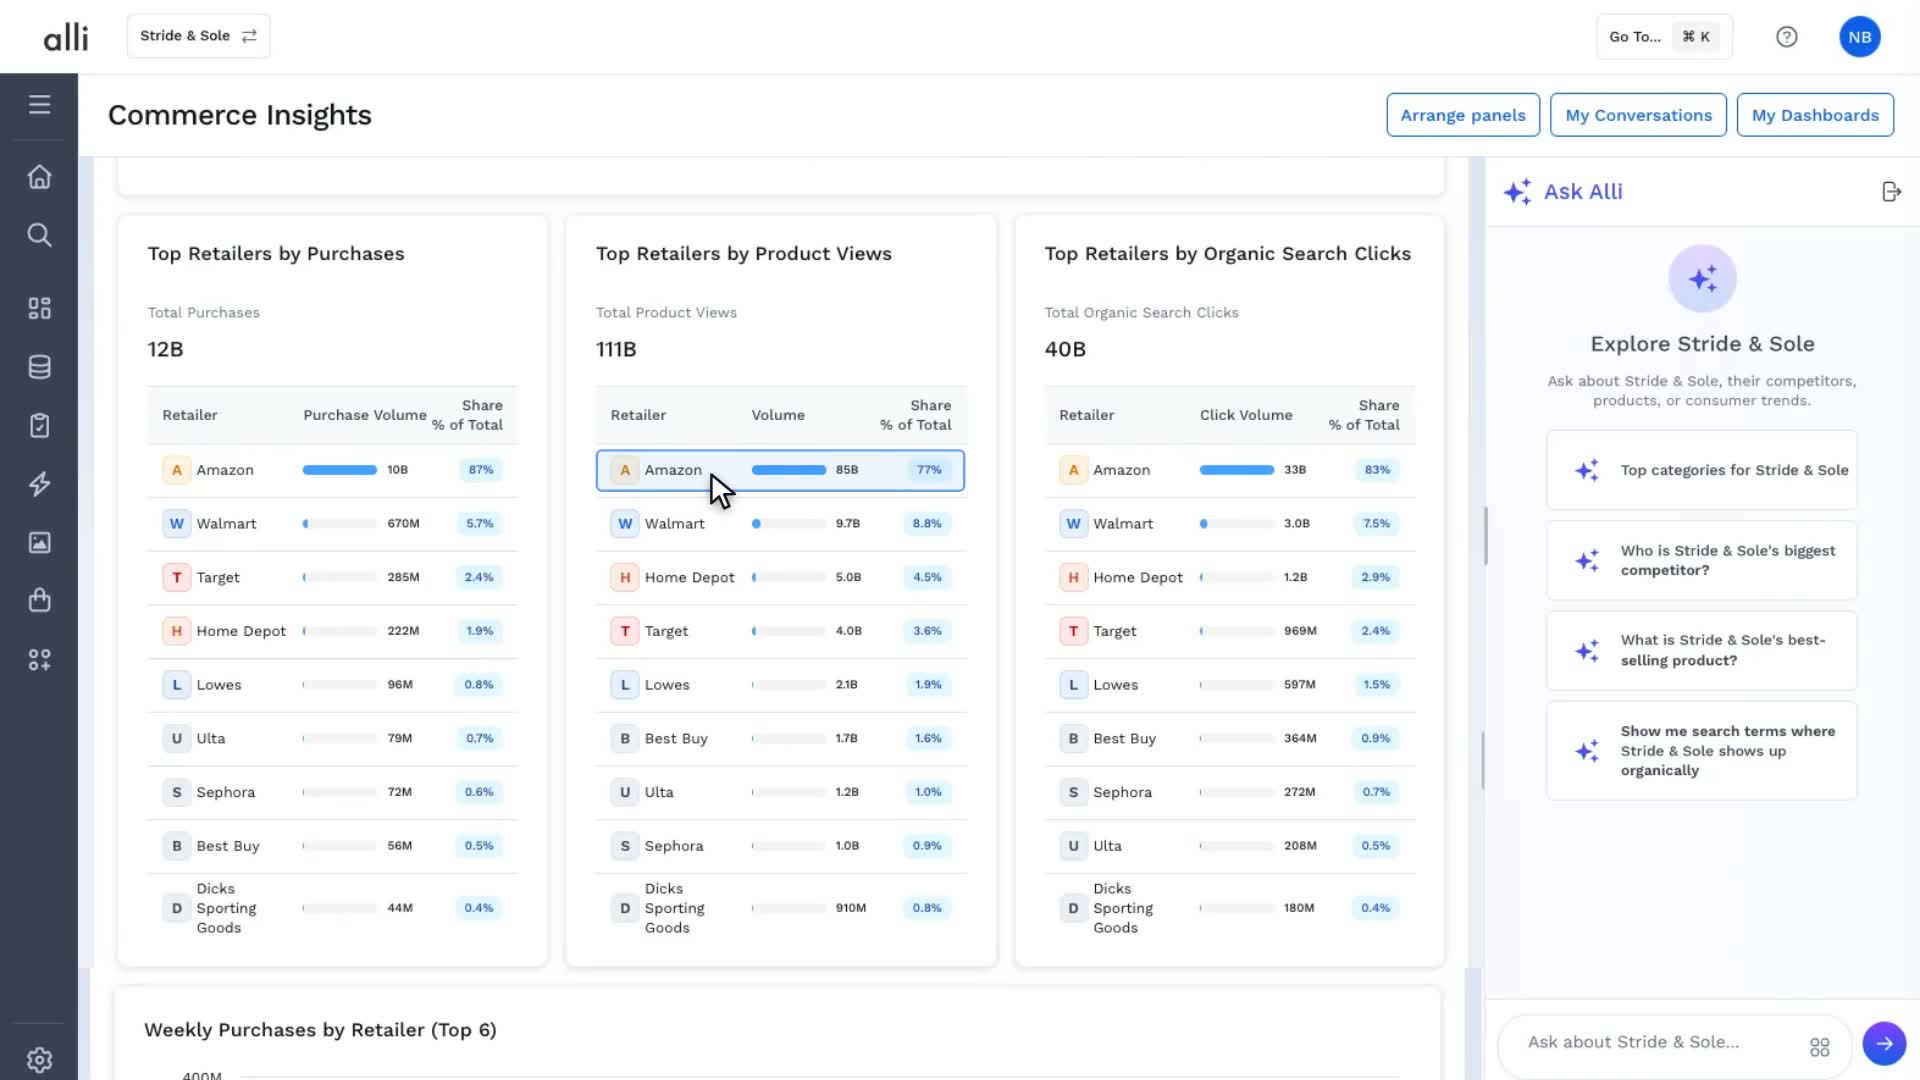The height and width of the screenshot is (1080, 1920).
Task: Open prompt library icon in Ask Alli input
Action: [1820, 1047]
